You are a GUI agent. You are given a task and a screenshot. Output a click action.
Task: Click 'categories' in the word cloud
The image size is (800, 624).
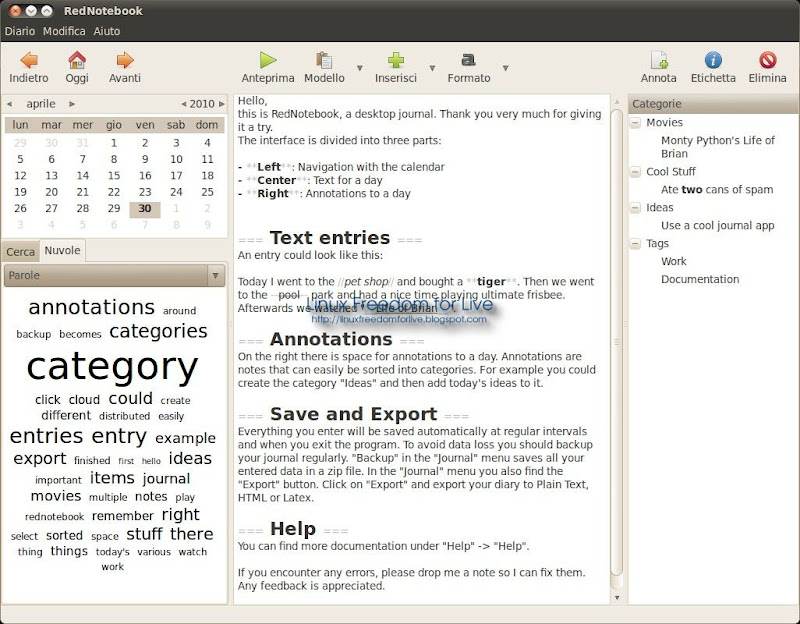158,332
